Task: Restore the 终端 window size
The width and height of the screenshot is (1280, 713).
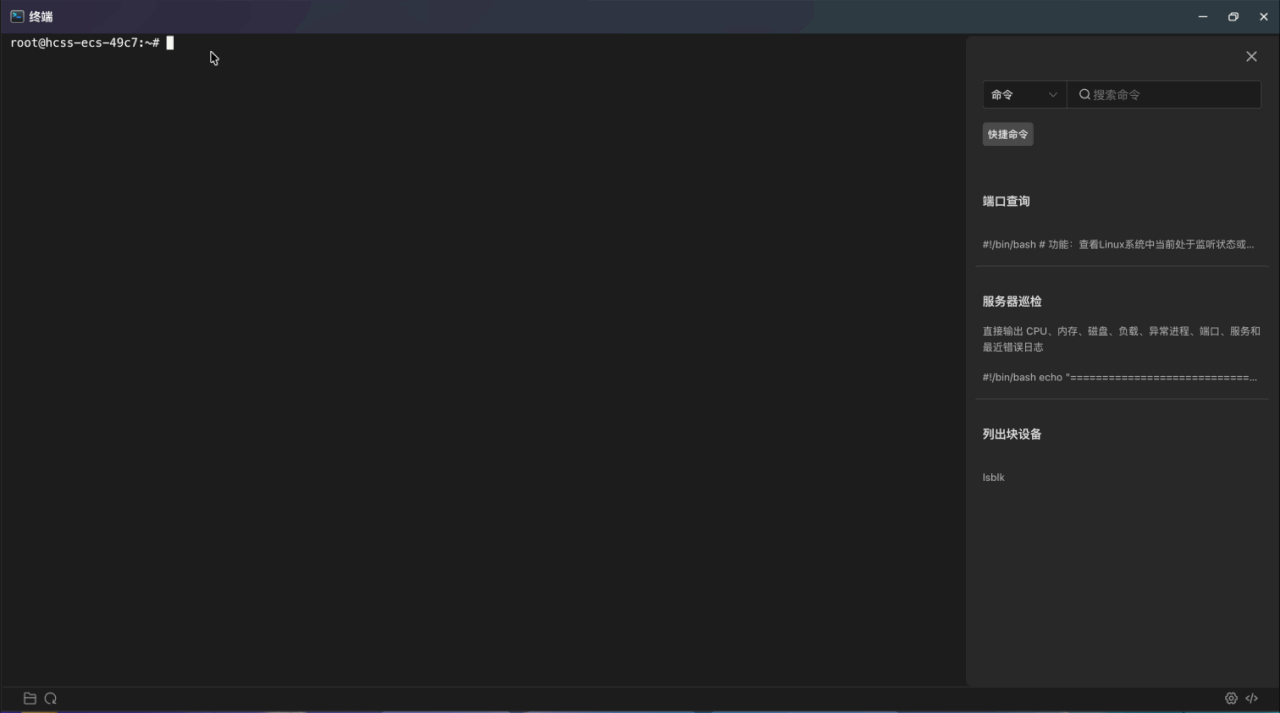Action: click(x=1233, y=17)
